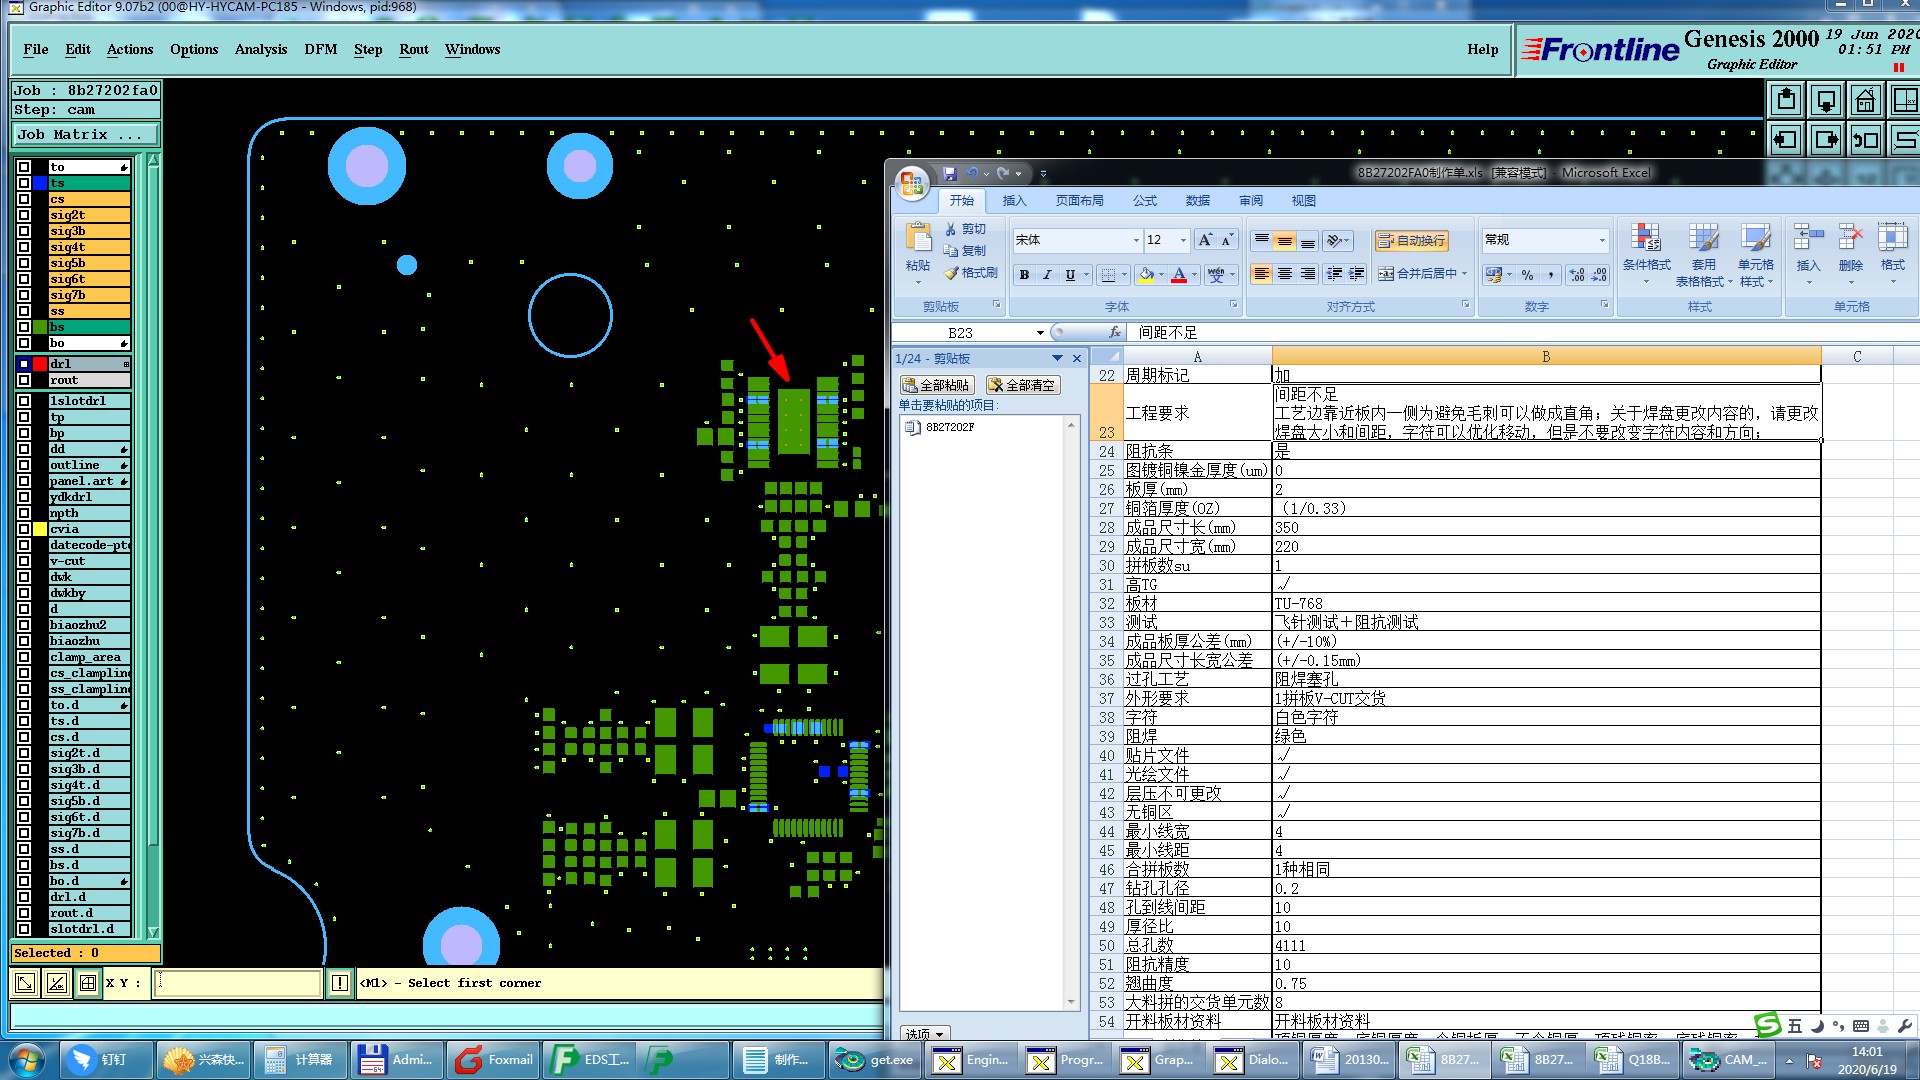Click the Job Matrix button
Image resolution: width=1920 pixels, height=1080 pixels.
[x=84, y=134]
